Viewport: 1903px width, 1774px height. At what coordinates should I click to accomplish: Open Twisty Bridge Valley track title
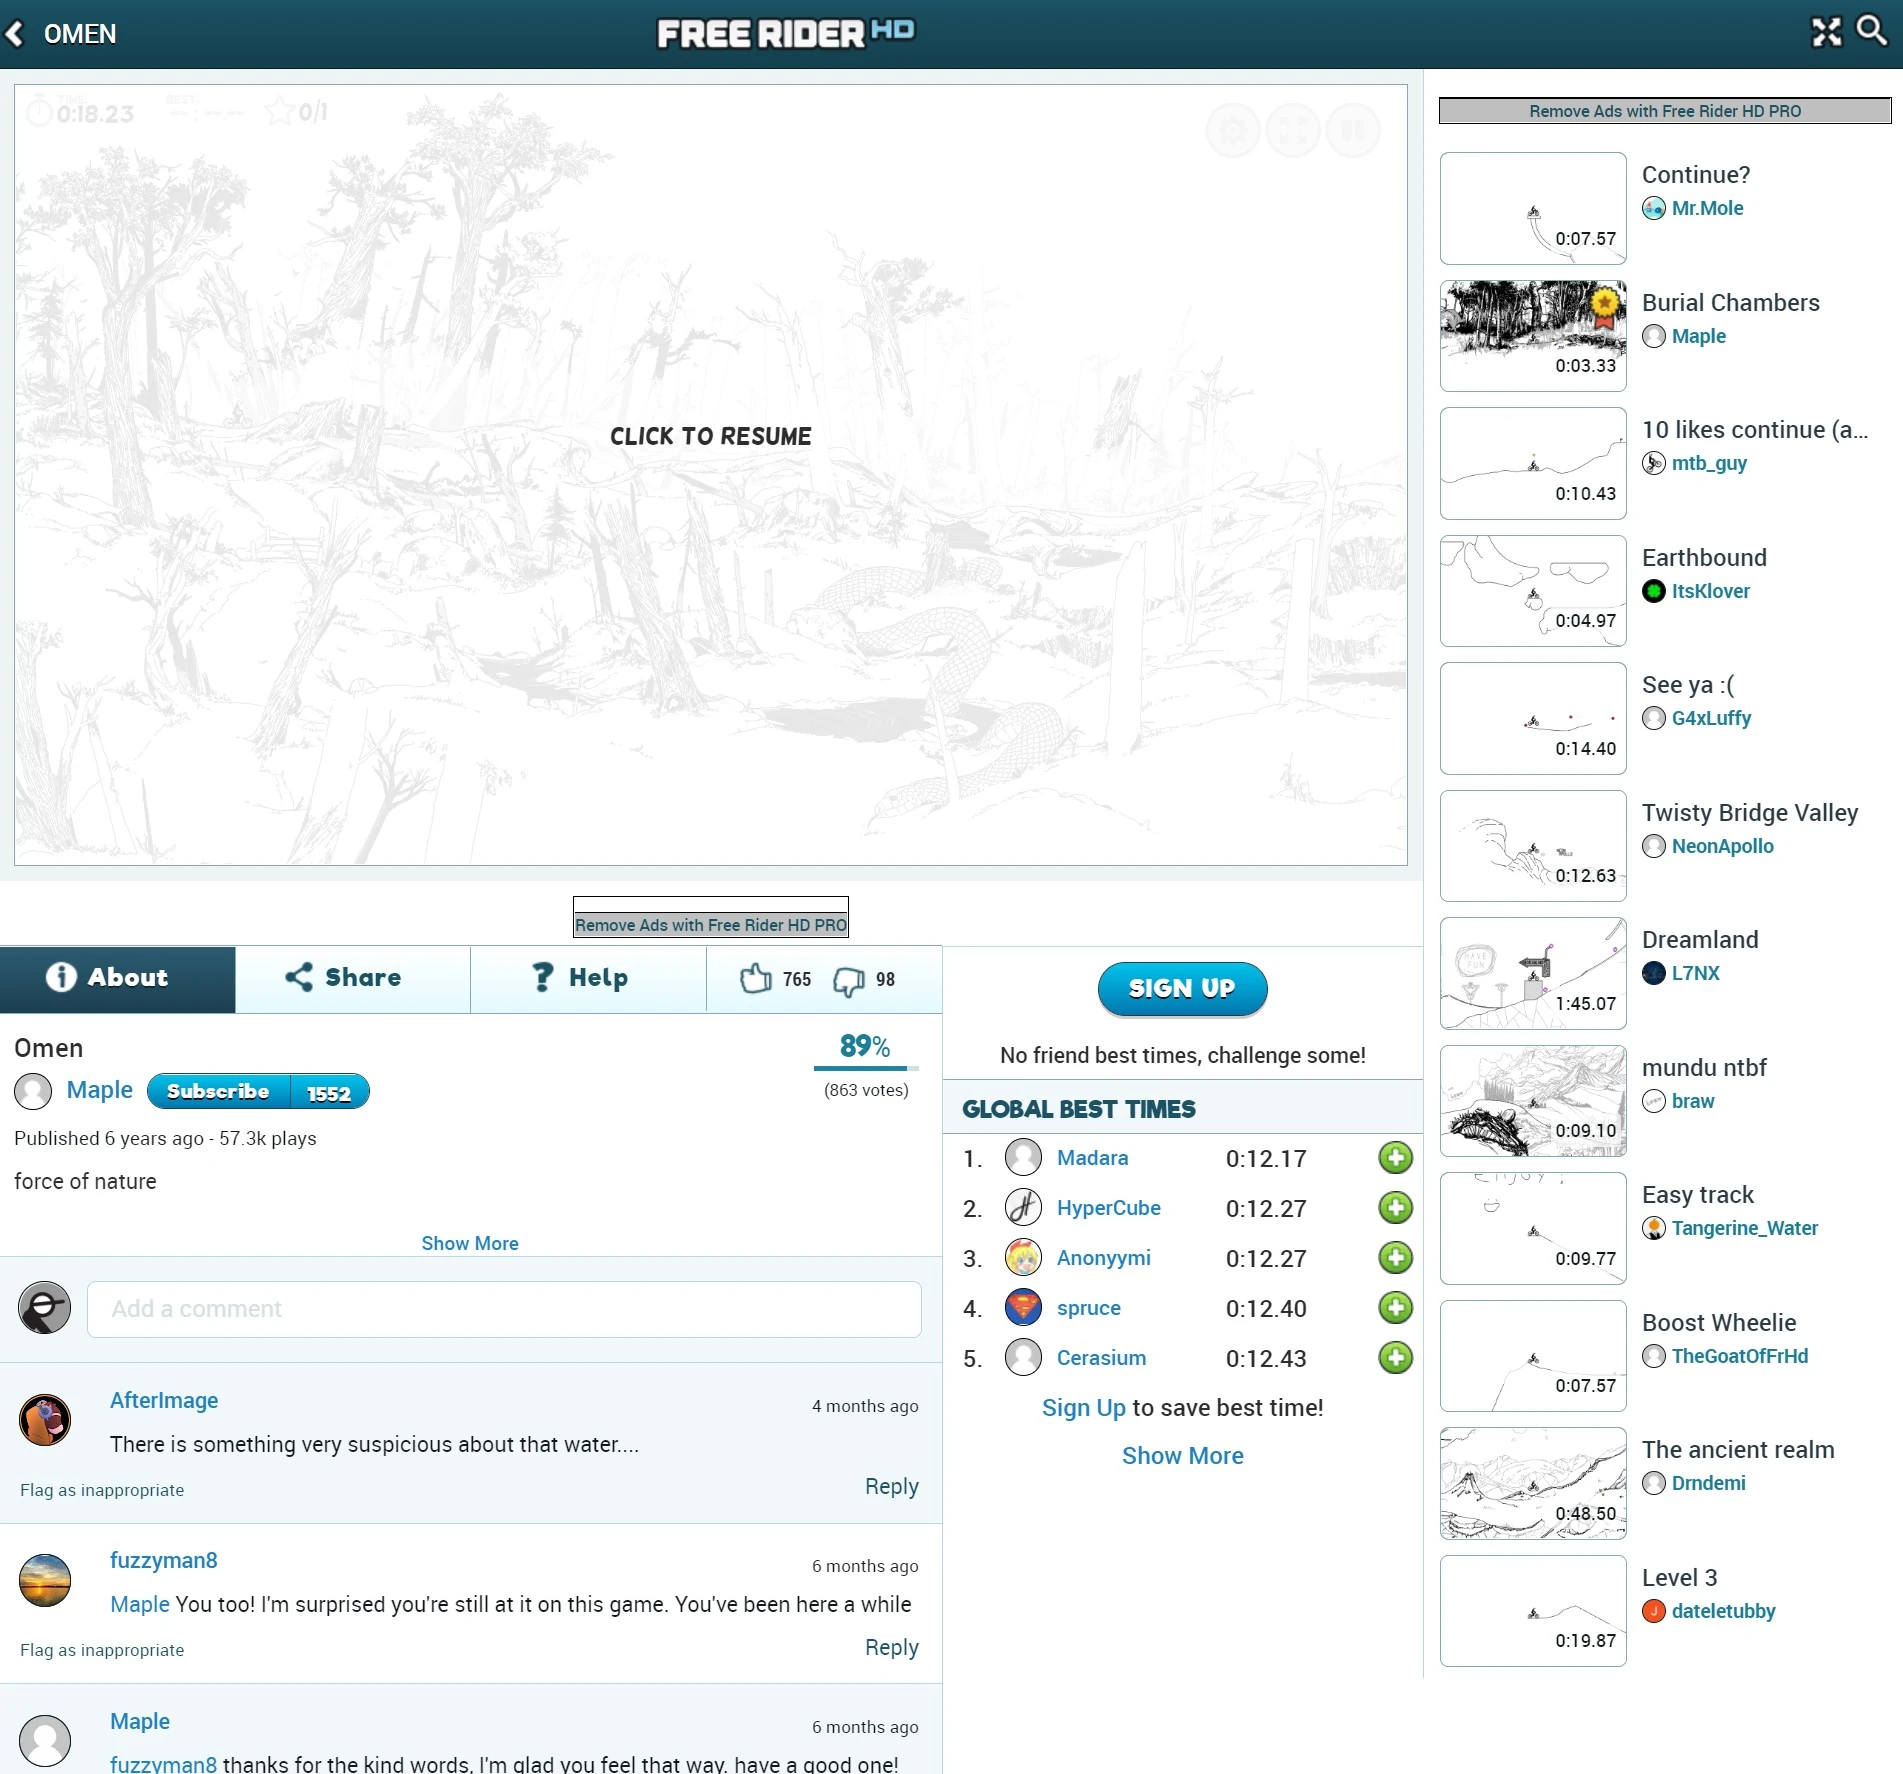tap(1750, 813)
